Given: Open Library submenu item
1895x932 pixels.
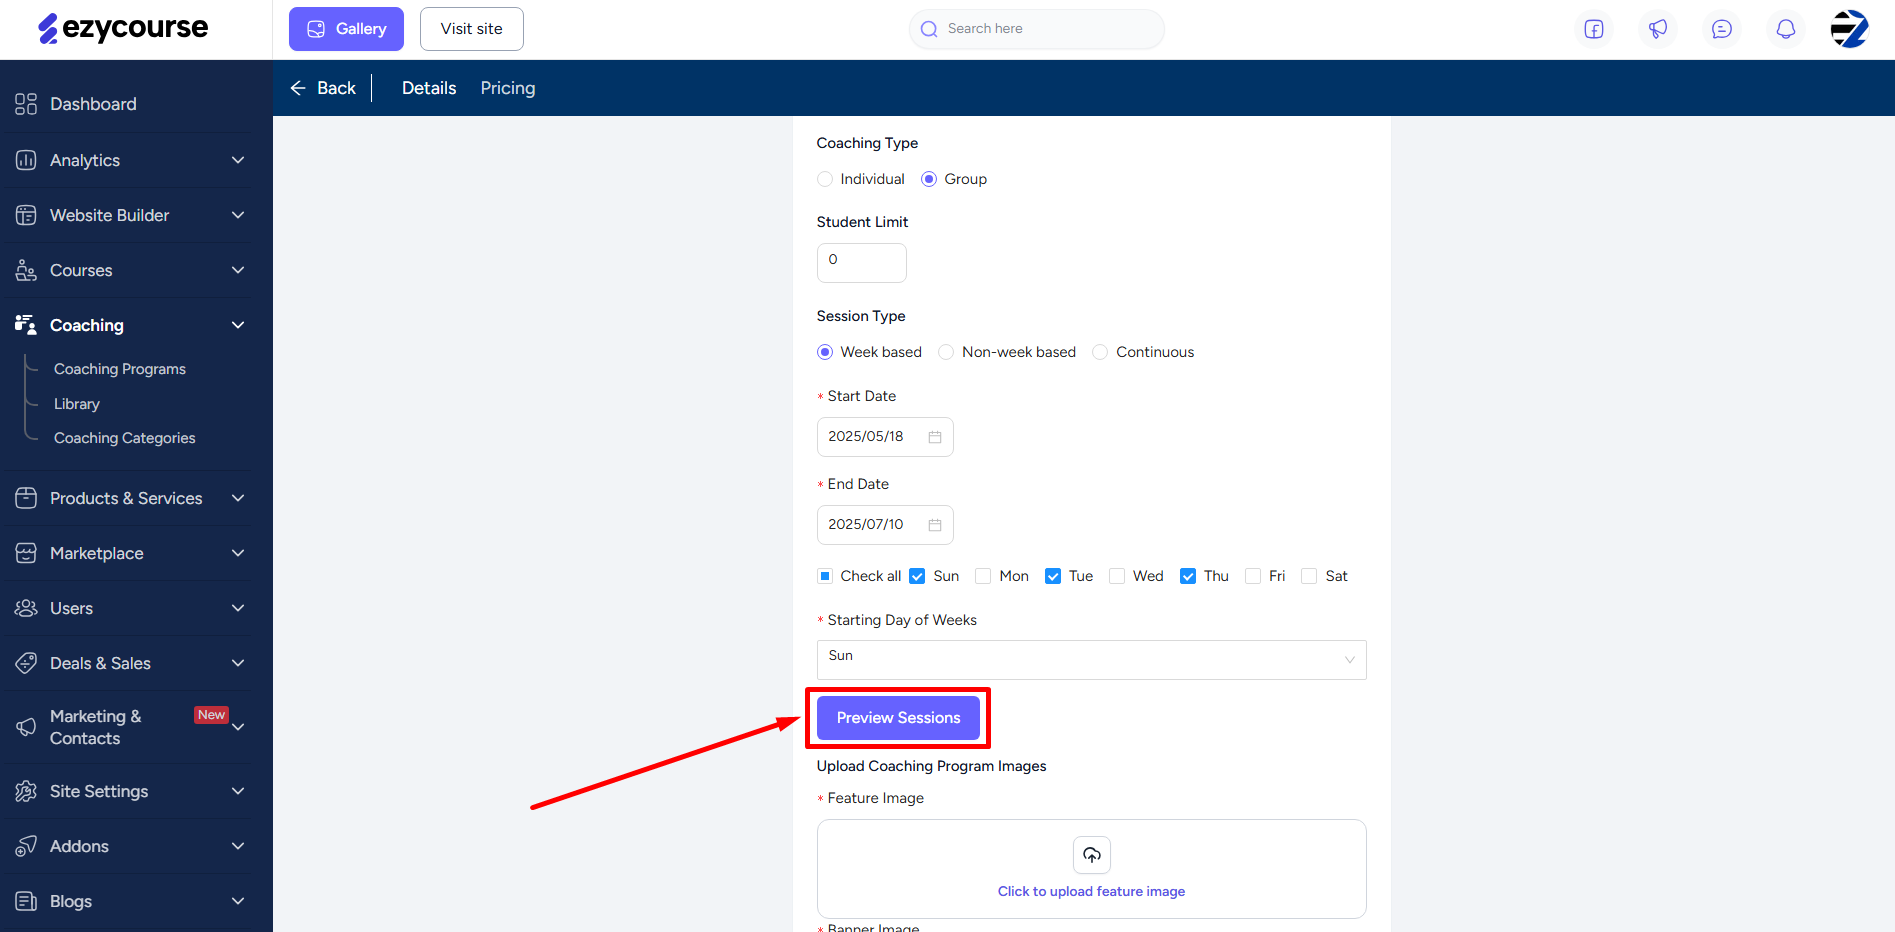Looking at the screenshot, I should click(77, 404).
